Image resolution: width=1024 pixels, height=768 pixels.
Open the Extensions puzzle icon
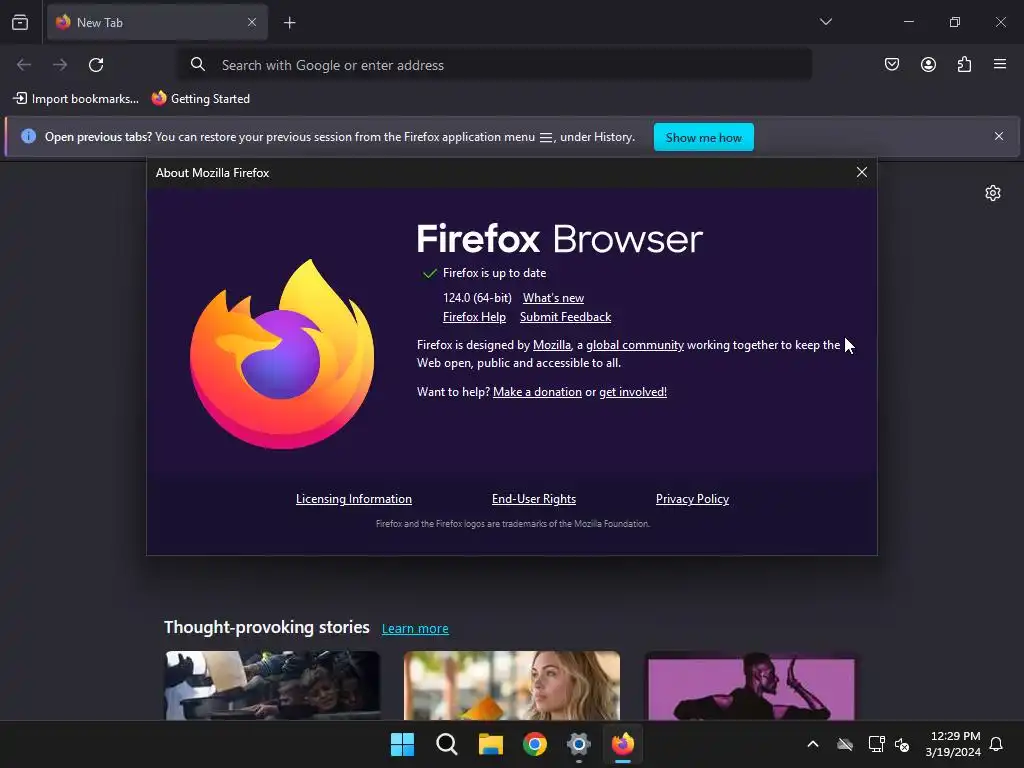tap(964, 64)
